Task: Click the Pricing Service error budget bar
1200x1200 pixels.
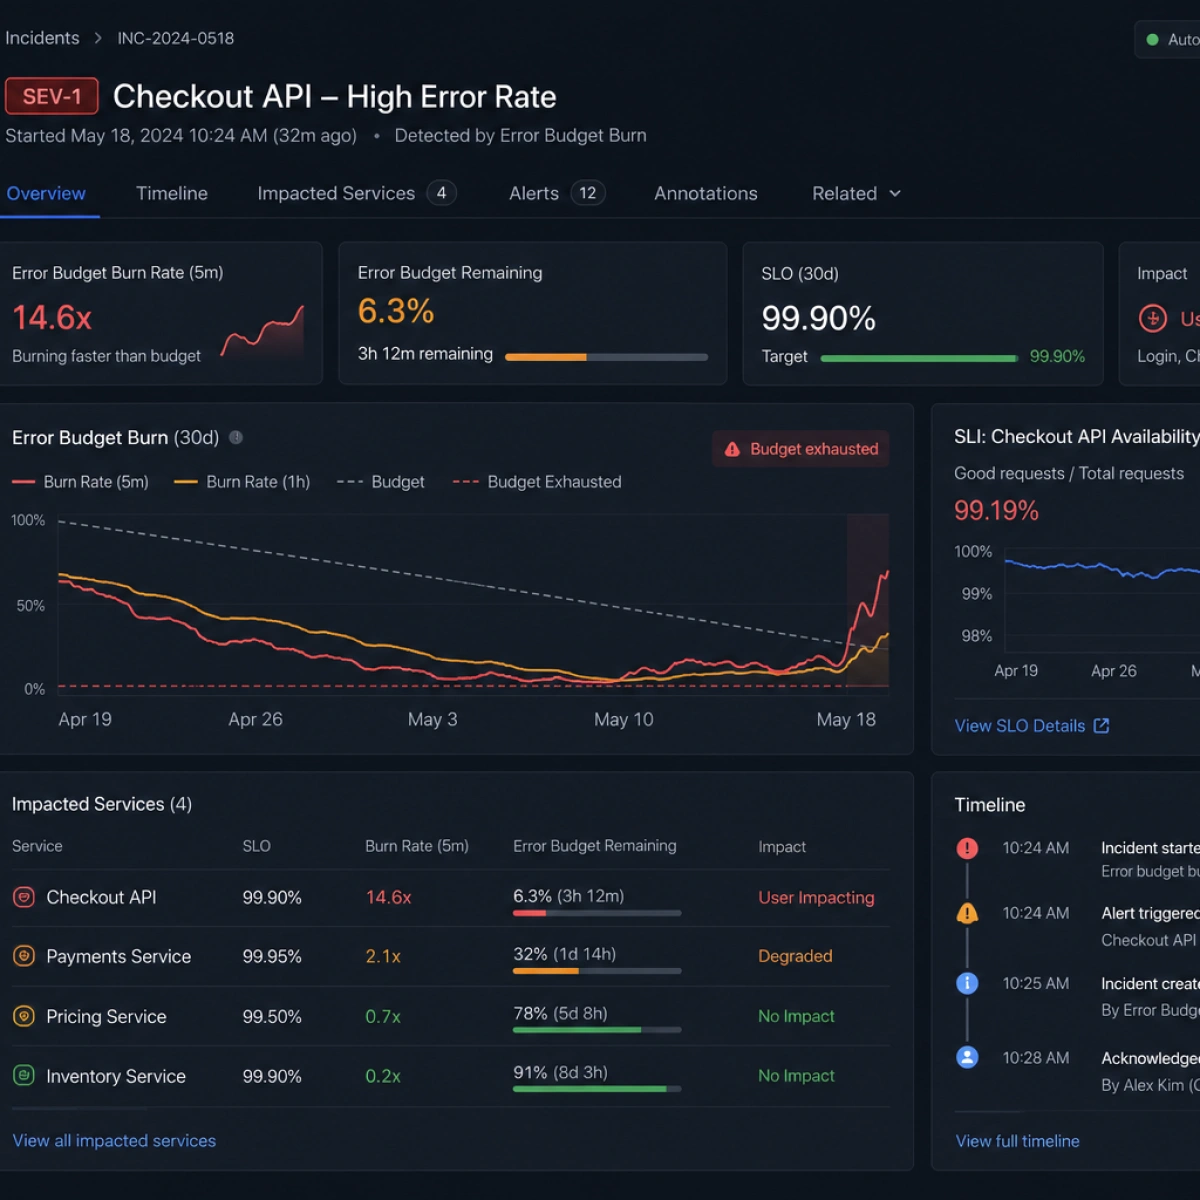Action: (597, 1030)
